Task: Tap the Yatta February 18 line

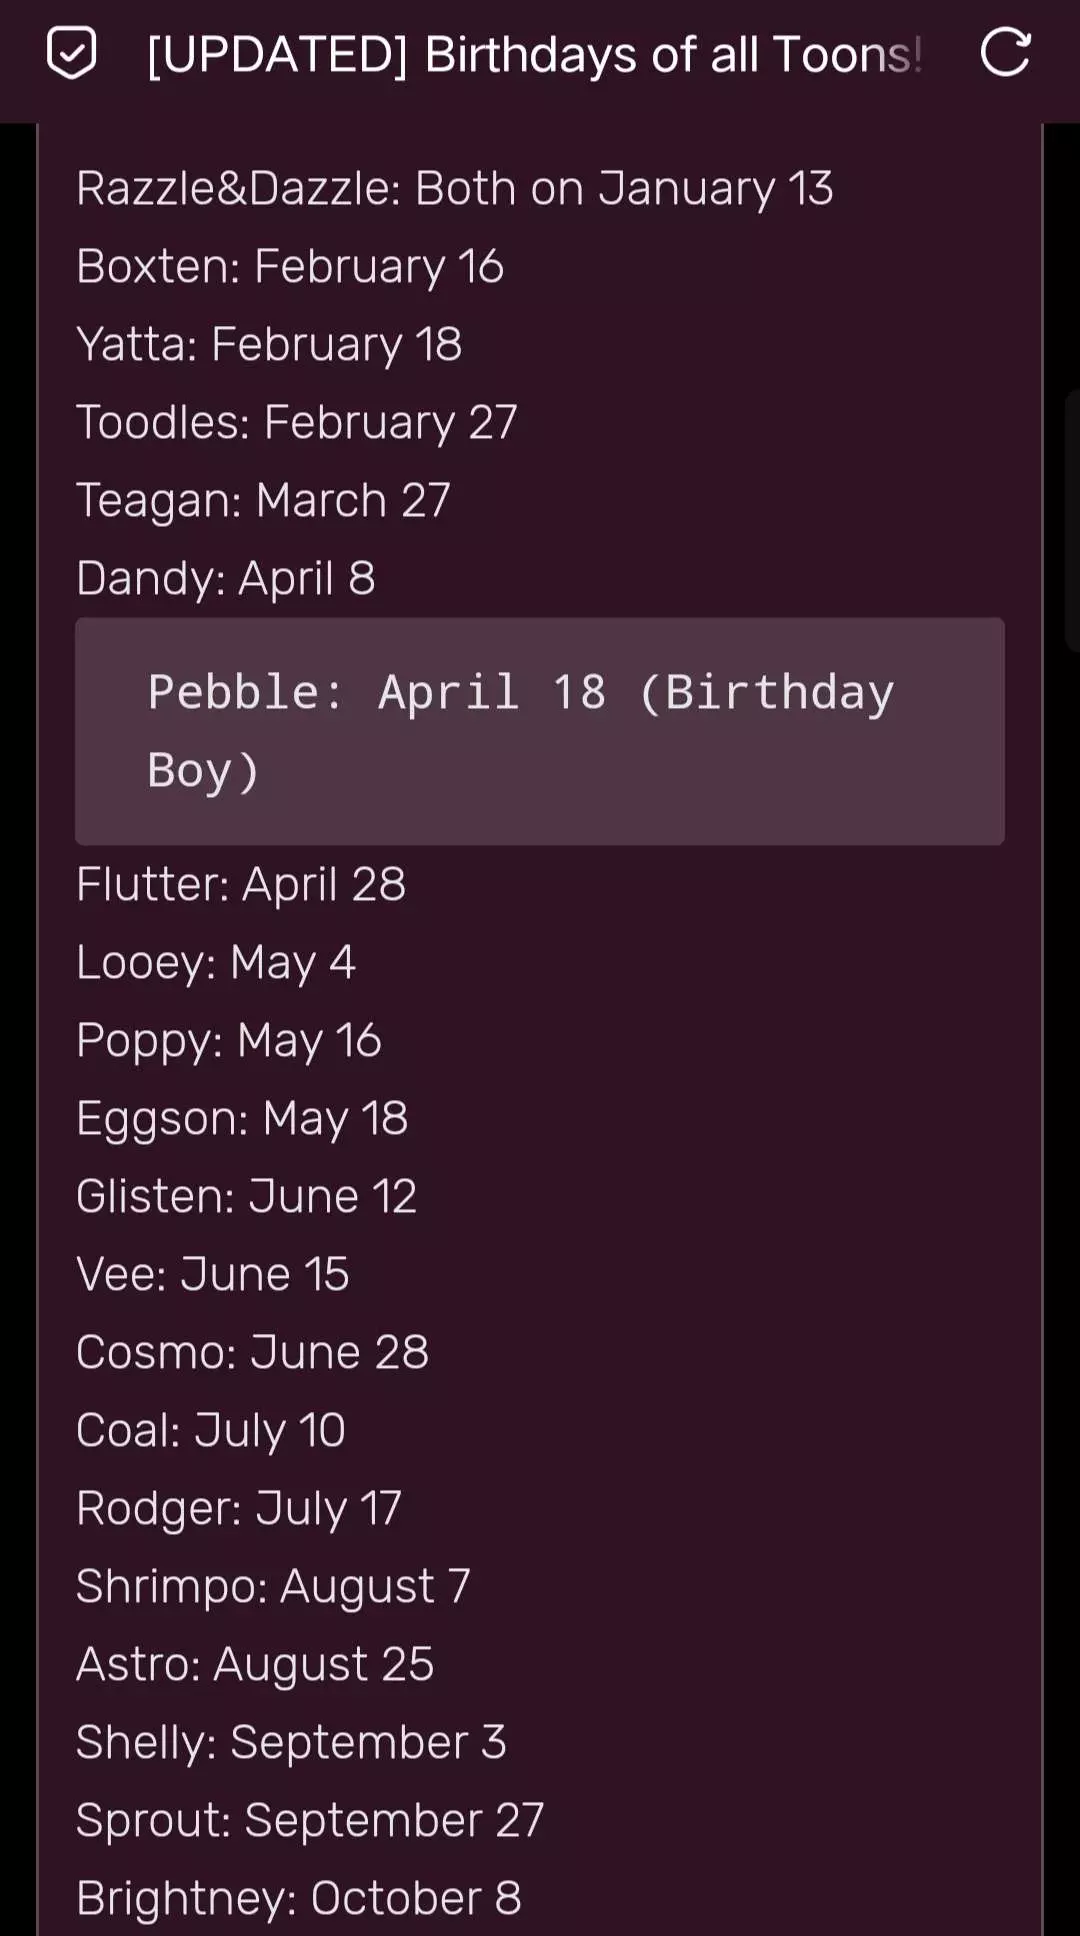Action: (269, 345)
